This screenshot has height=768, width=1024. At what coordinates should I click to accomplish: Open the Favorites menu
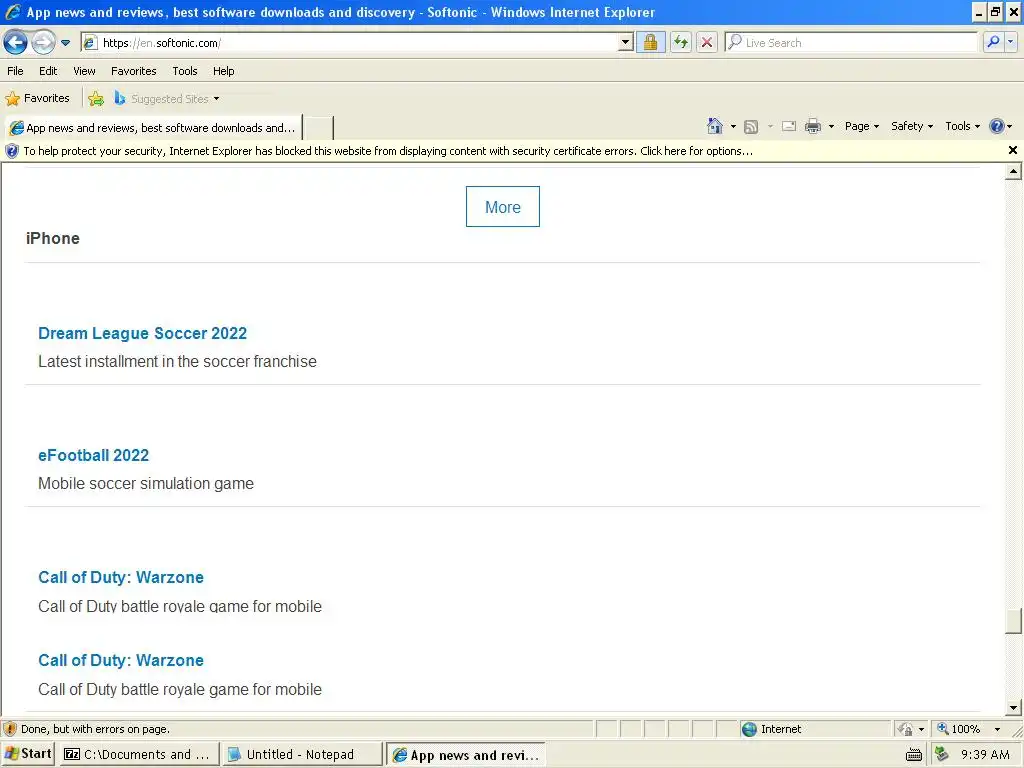(134, 71)
